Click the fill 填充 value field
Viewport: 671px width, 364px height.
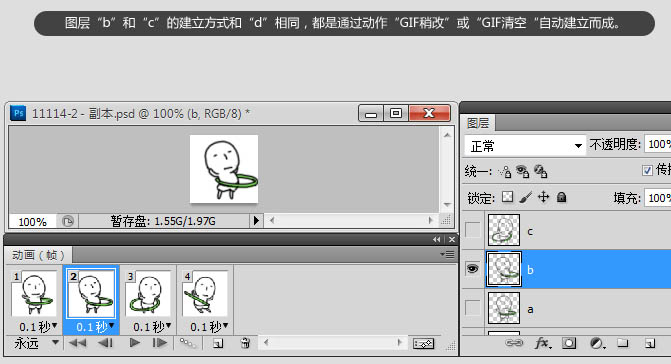[658, 198]
